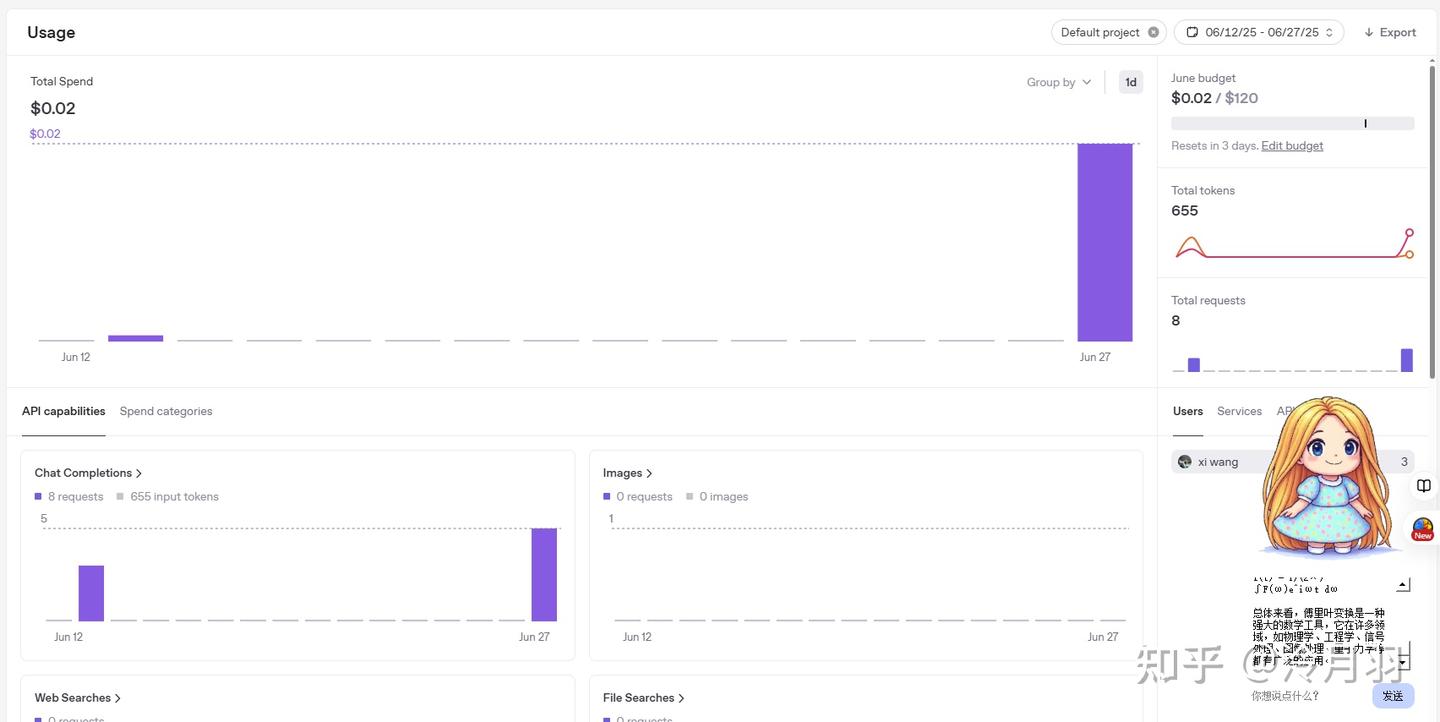The height and width of the screenshot is (722, 1440).
Task: Click the book icon on the right edge
Action: point(1424,486)
